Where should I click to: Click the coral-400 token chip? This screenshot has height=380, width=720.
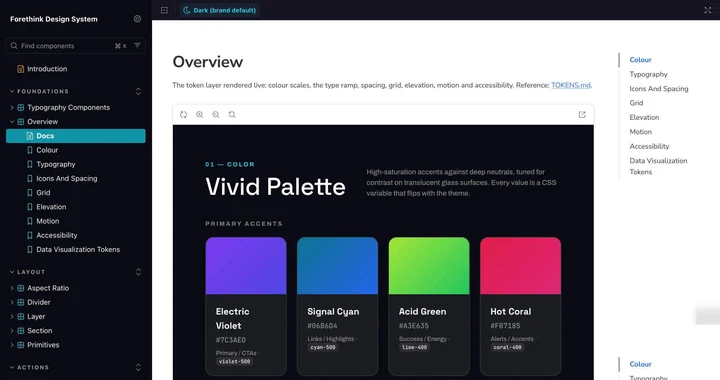(507, 347)
